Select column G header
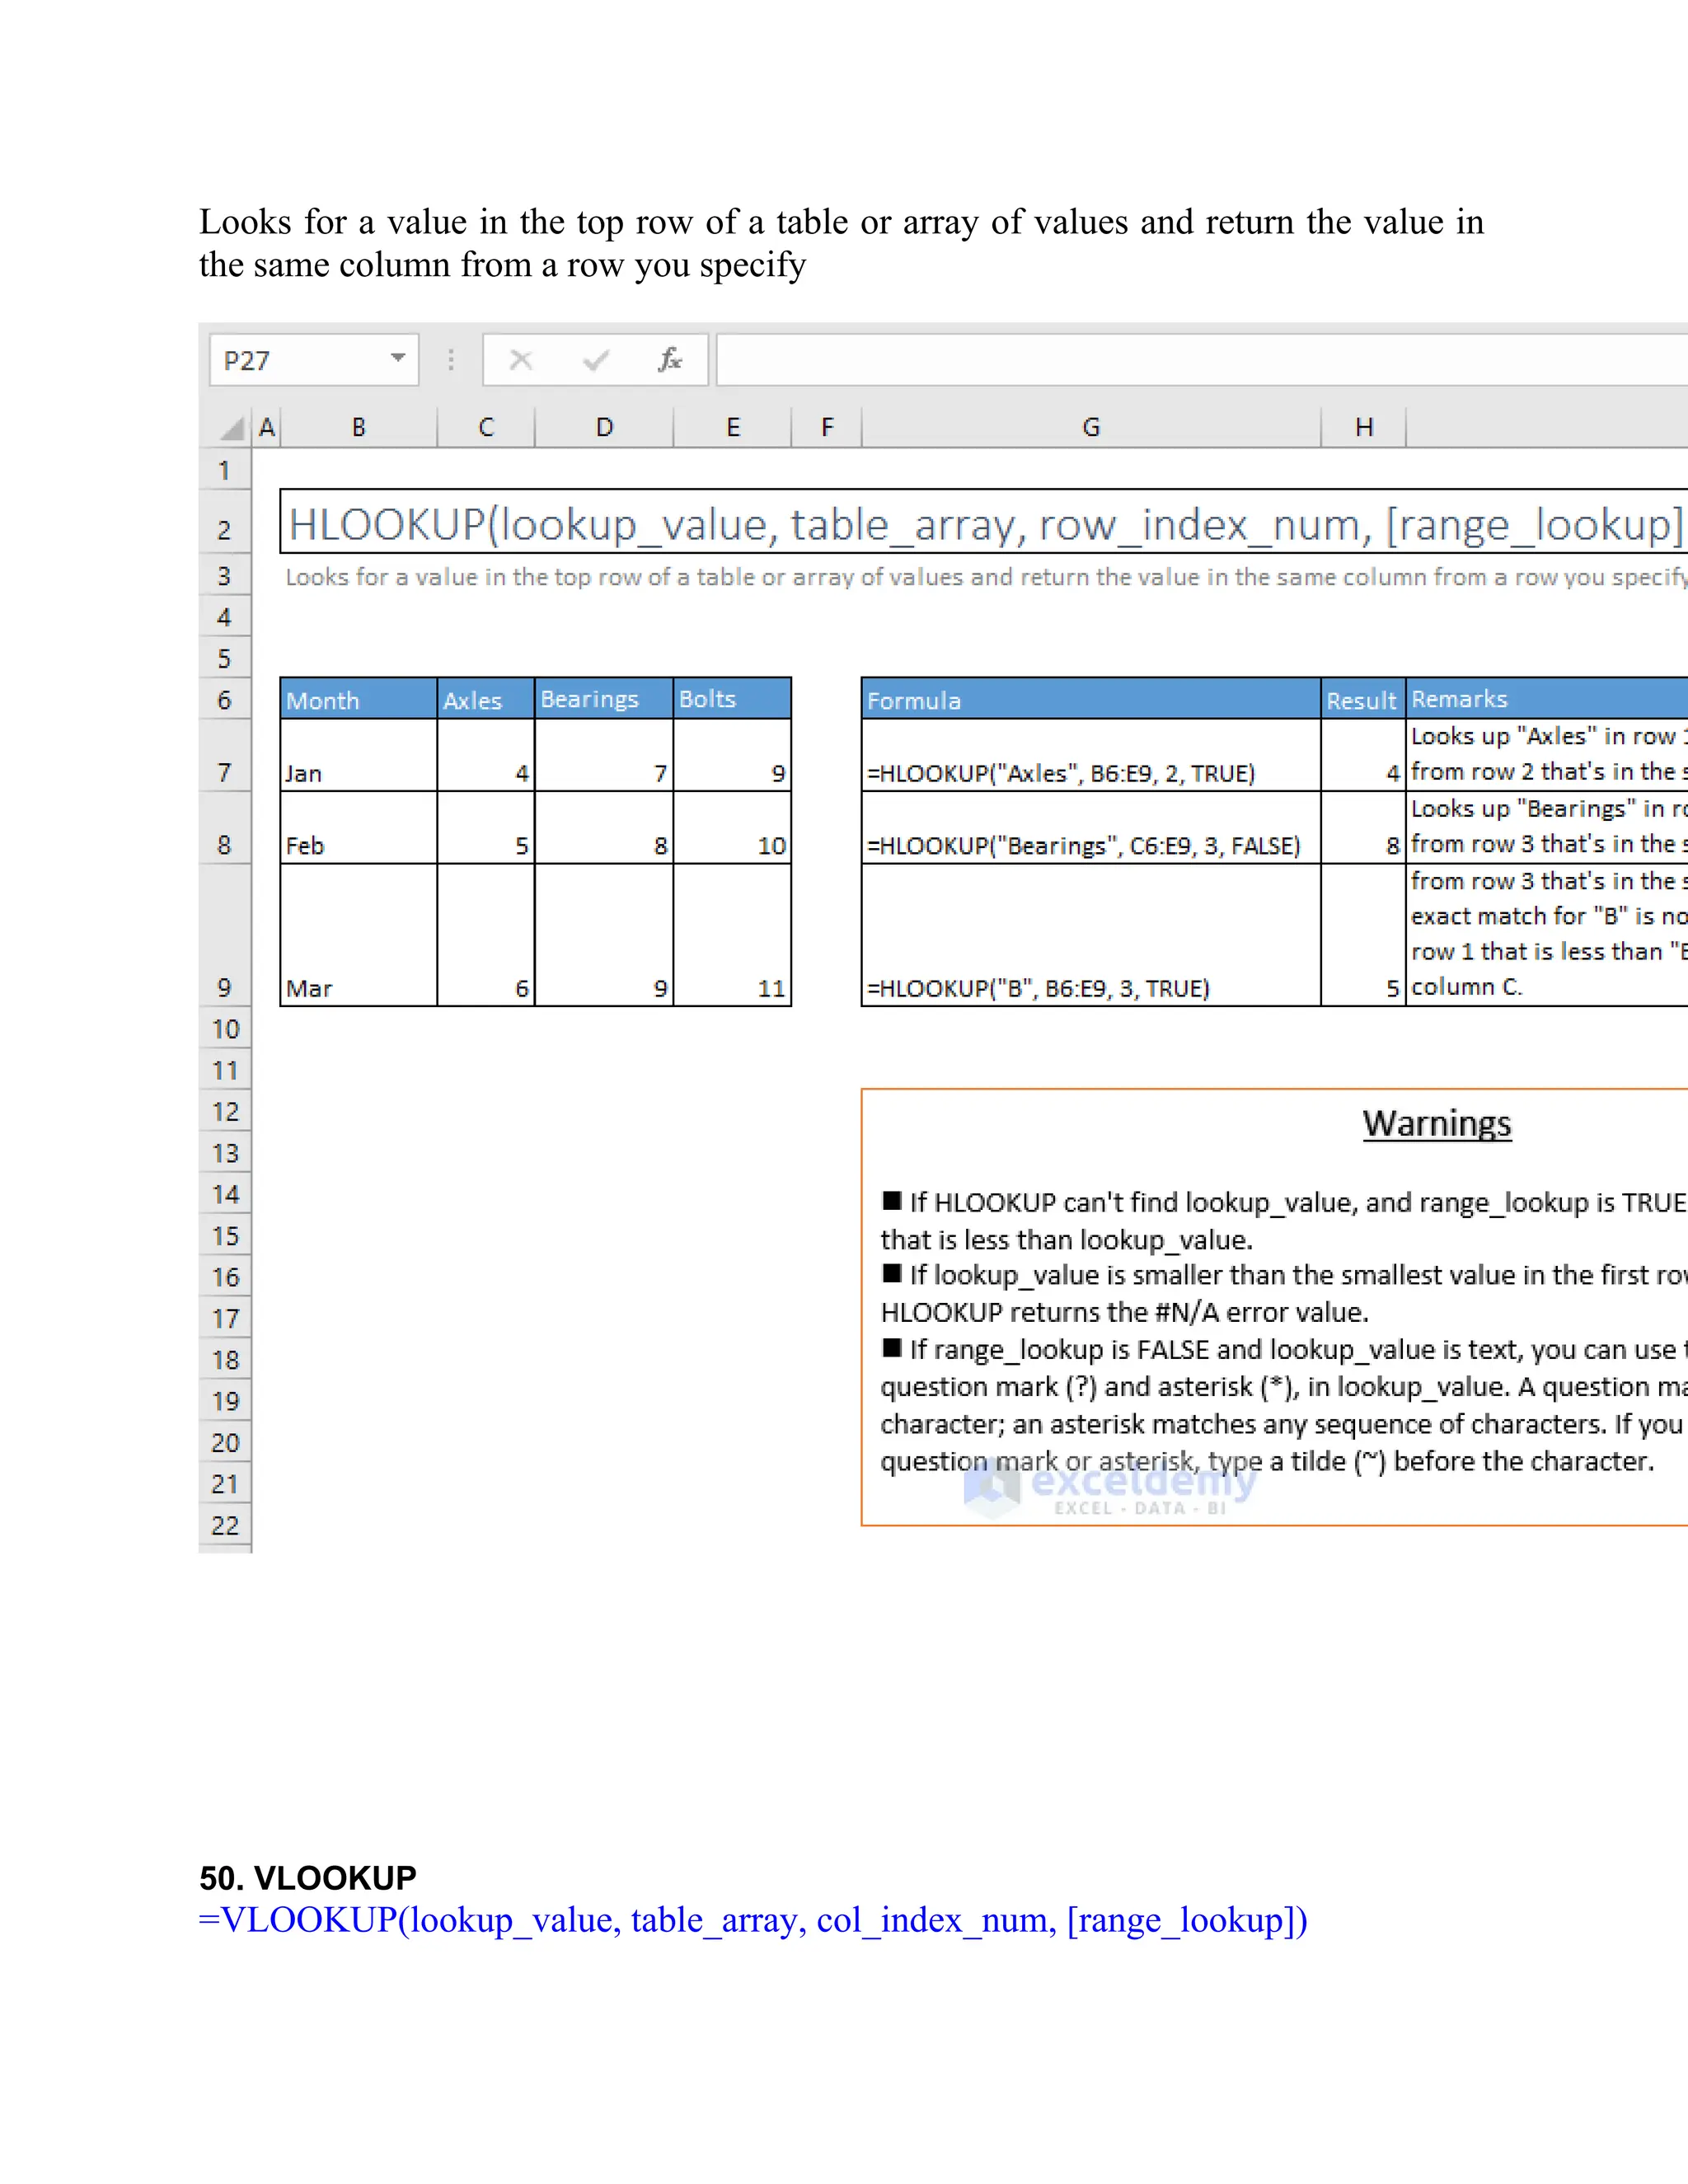1688x2184 pixels. pos(1091,428)
